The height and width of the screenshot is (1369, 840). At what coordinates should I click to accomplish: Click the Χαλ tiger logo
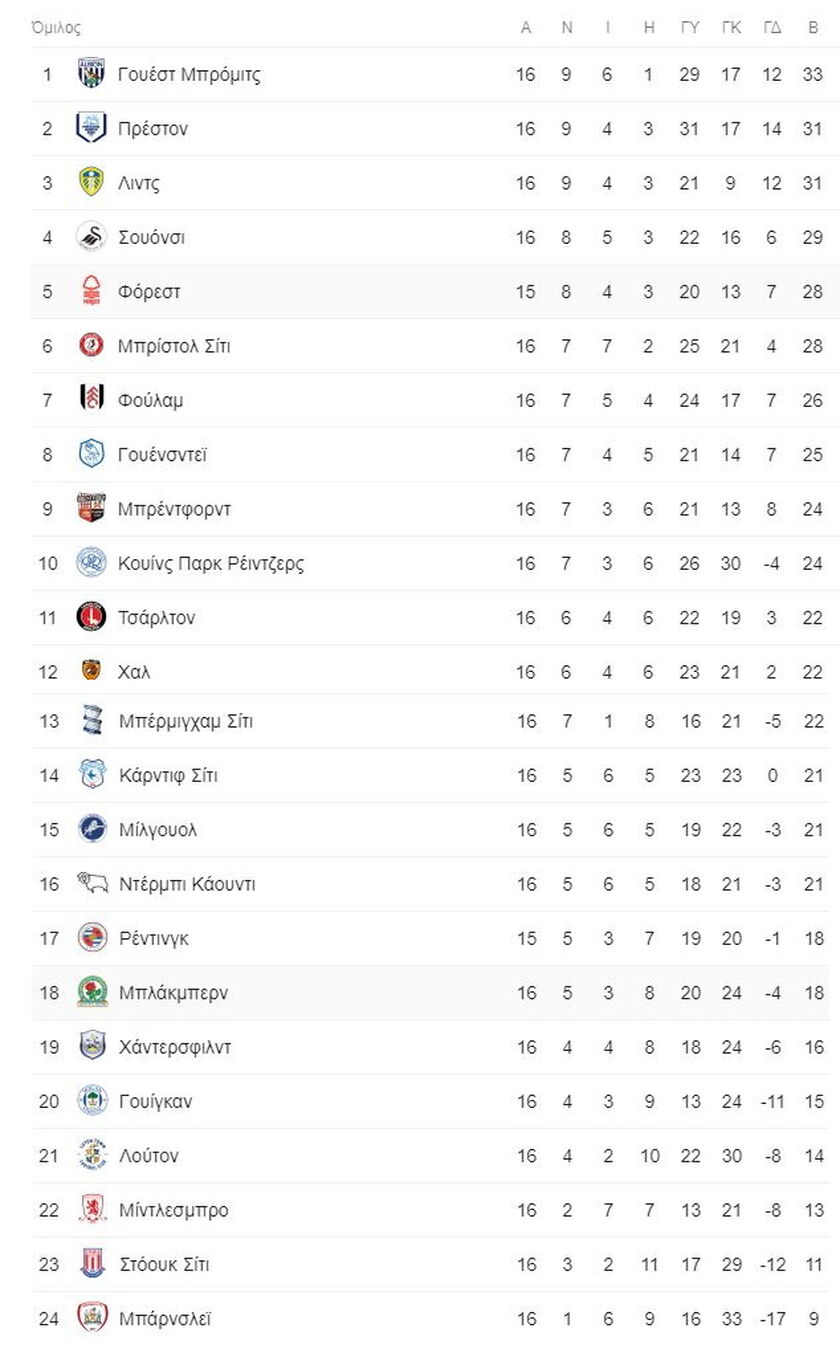[x=91, y=671]
